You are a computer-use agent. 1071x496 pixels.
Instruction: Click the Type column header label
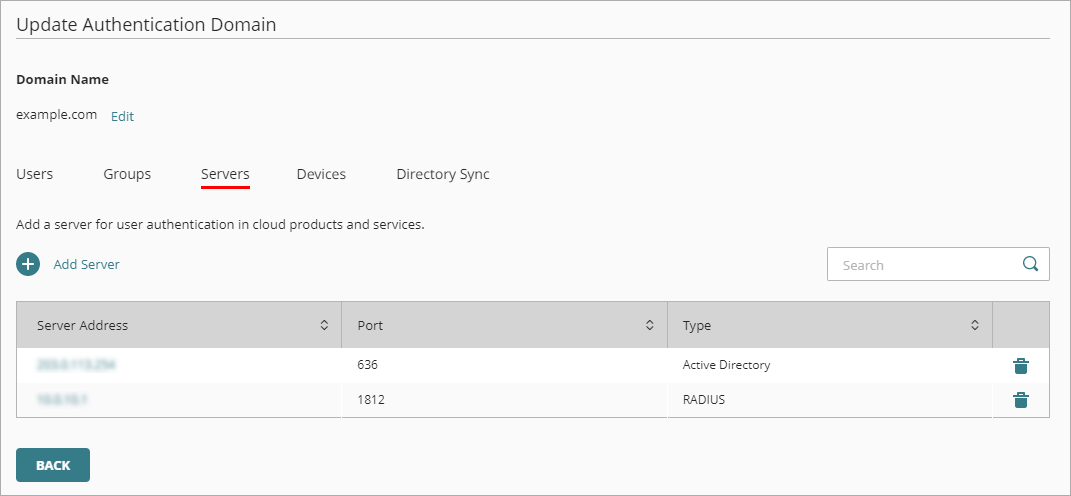(697, 325)
